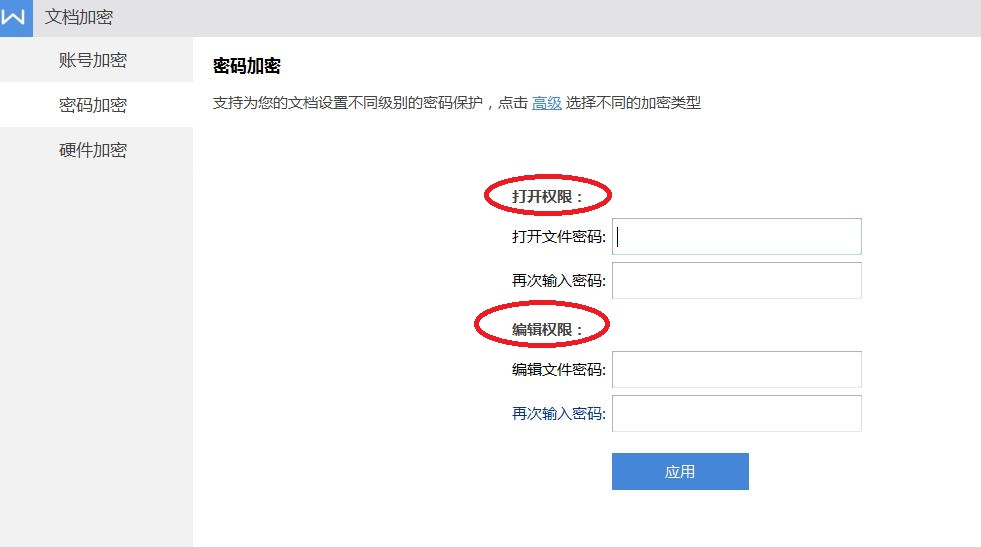This screenshot has height=547, width=981.
Task: Click the 再次输入密码 field under 打开权限
Action: click(x=736, y=281)
